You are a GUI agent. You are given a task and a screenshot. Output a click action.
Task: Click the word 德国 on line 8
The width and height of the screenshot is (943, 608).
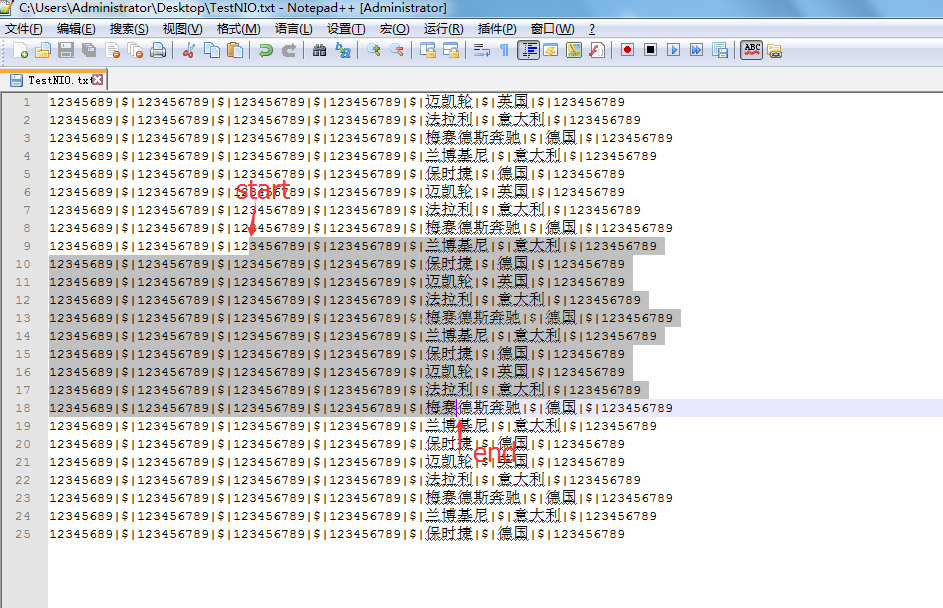click(x=561, y=228)
